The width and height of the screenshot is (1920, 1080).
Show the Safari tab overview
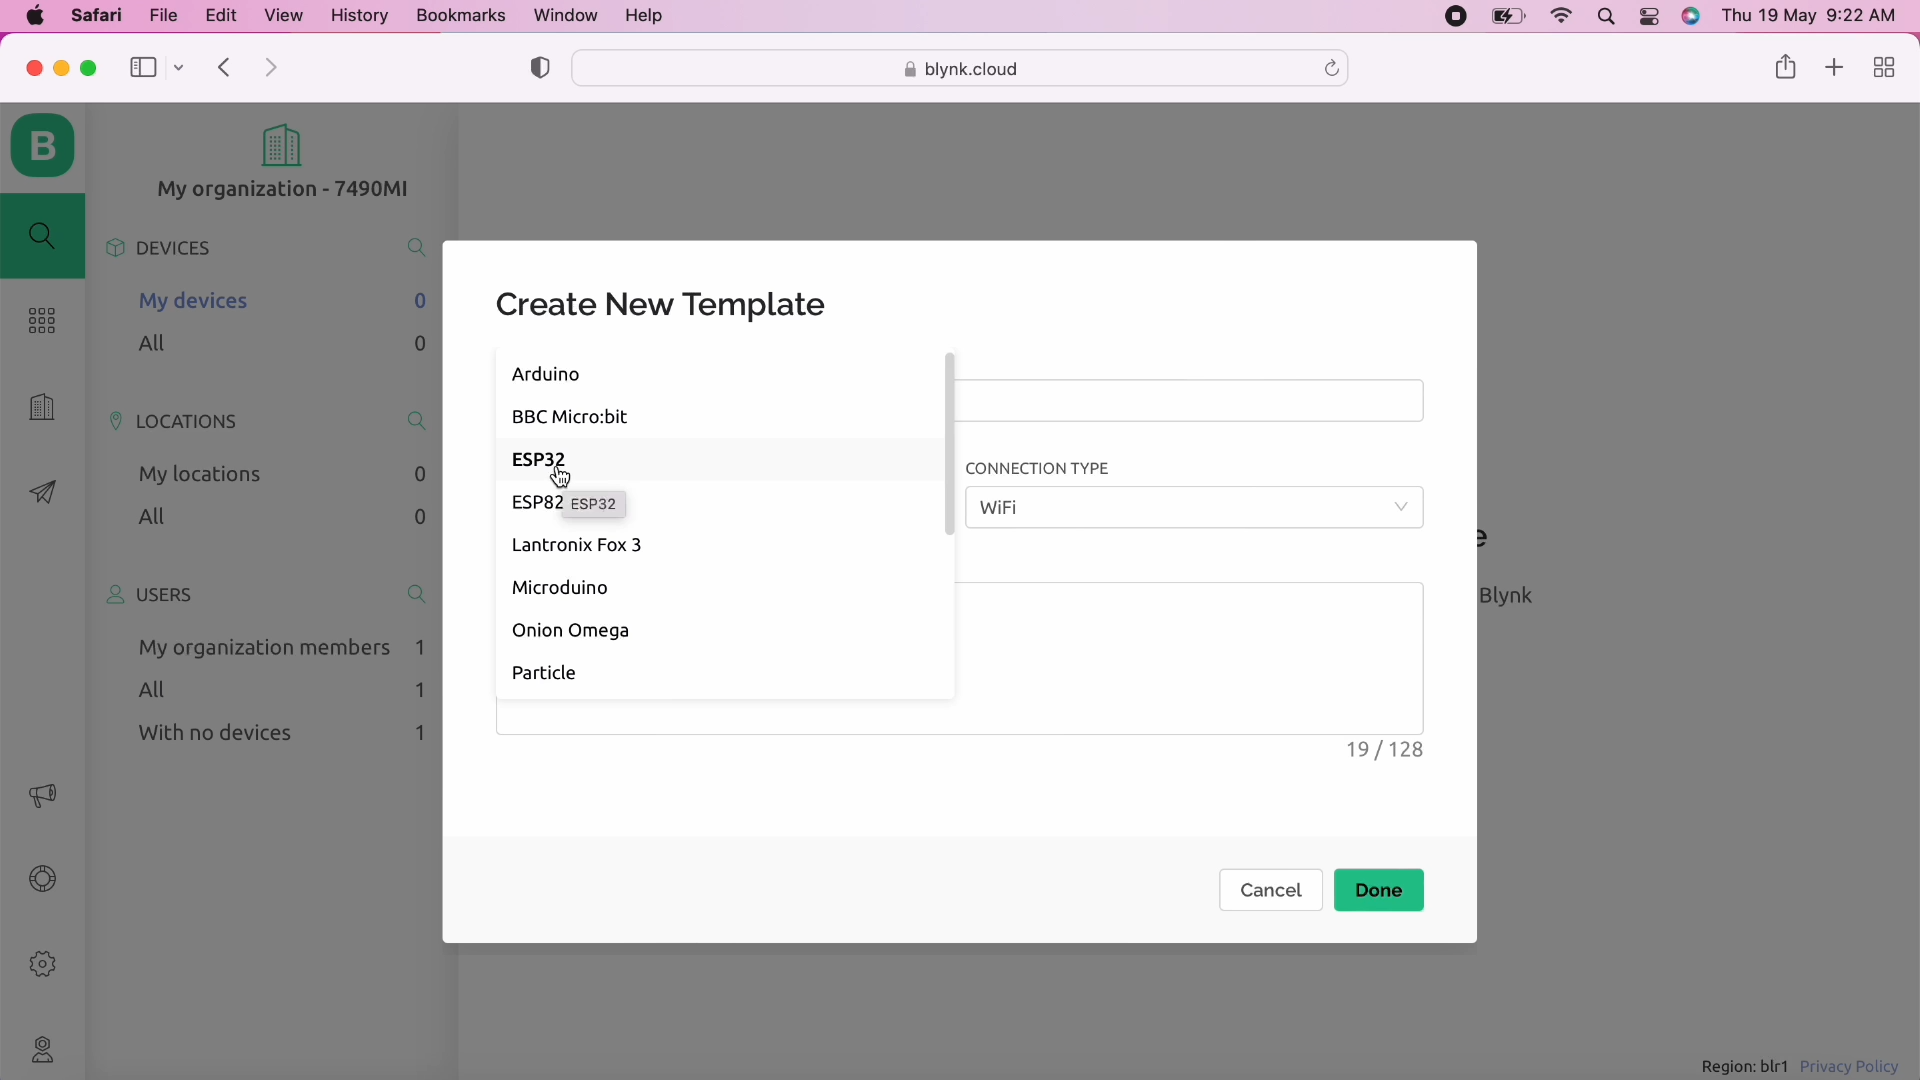pos(1885,68)
